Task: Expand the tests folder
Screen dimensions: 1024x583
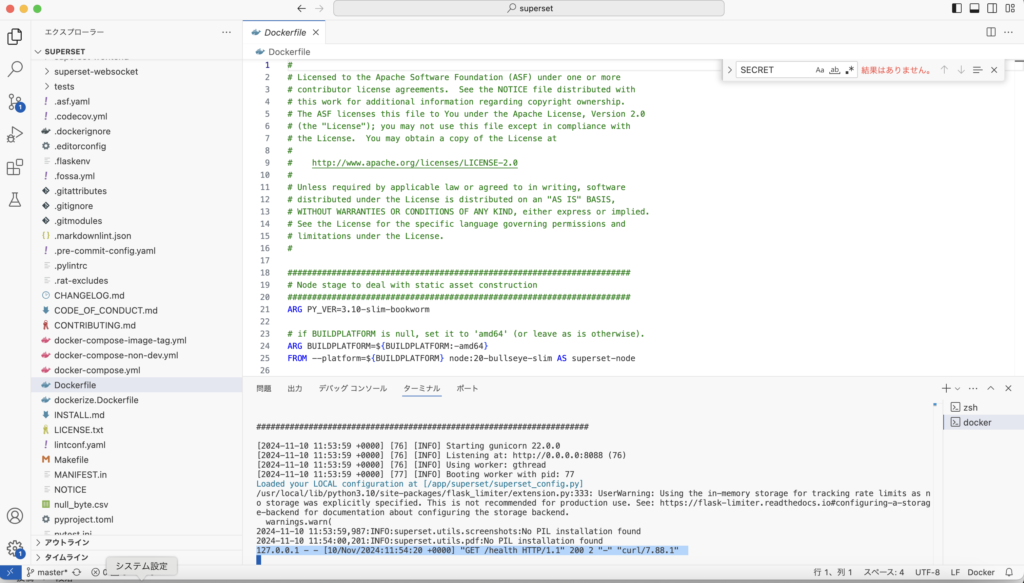Action: (137, 87)
